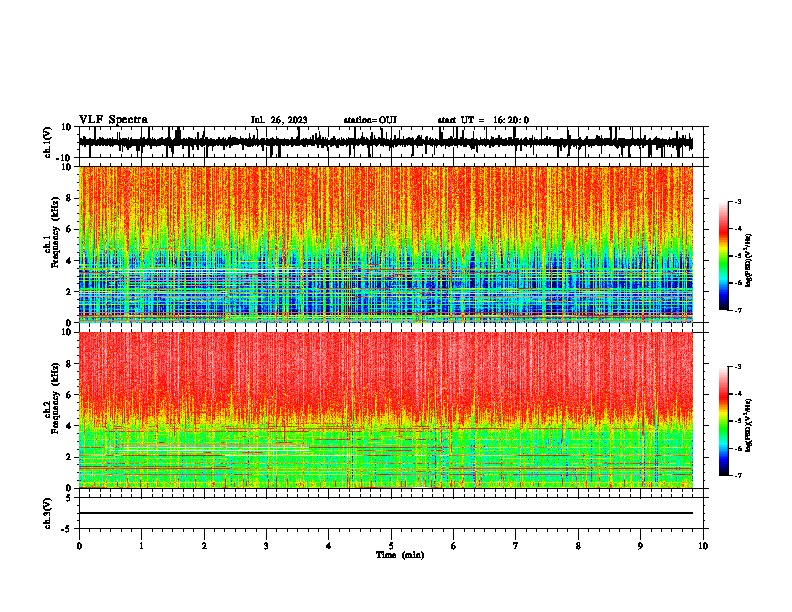Click the "station=OUJ" header label
The image size is (792, 612).
(370, 120)
